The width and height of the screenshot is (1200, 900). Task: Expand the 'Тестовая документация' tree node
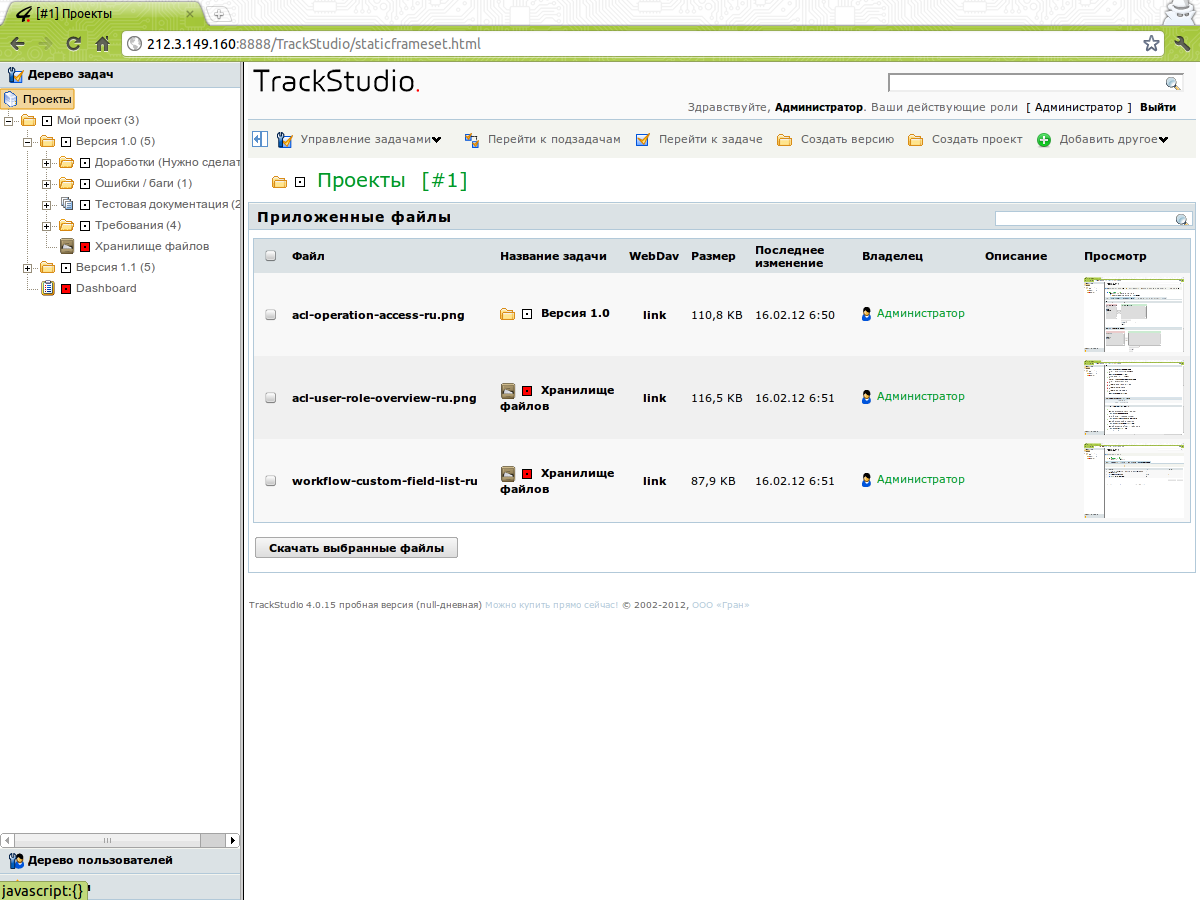coord(47,204)
